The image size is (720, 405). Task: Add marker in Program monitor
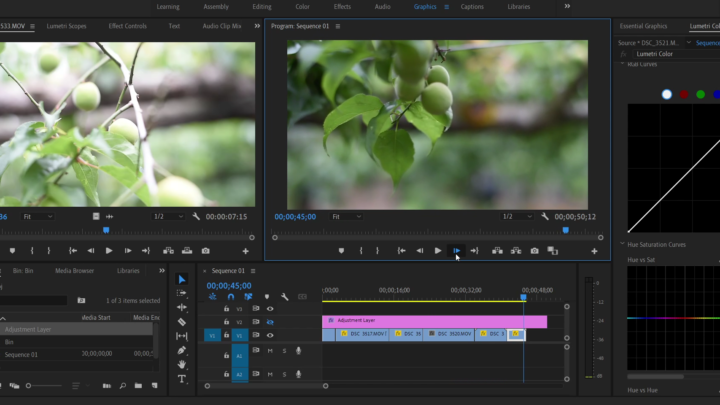click(341, 251)
